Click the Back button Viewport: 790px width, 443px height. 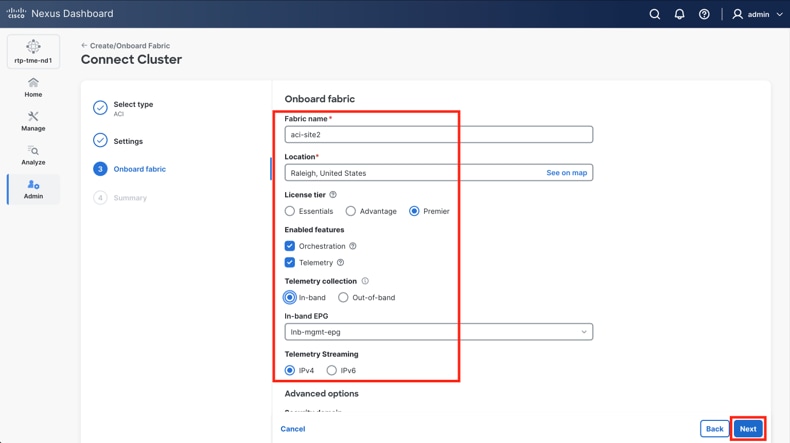(x=714, y=429)
